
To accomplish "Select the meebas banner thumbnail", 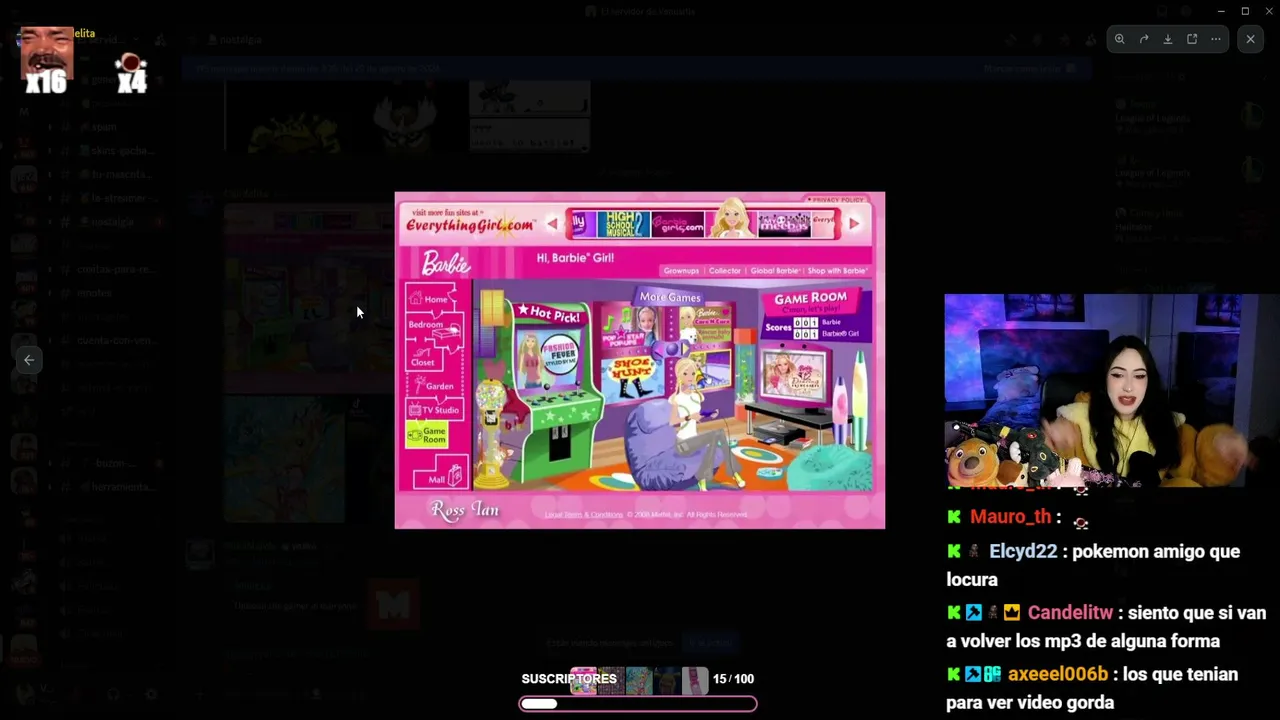I will tap(784, 224).
